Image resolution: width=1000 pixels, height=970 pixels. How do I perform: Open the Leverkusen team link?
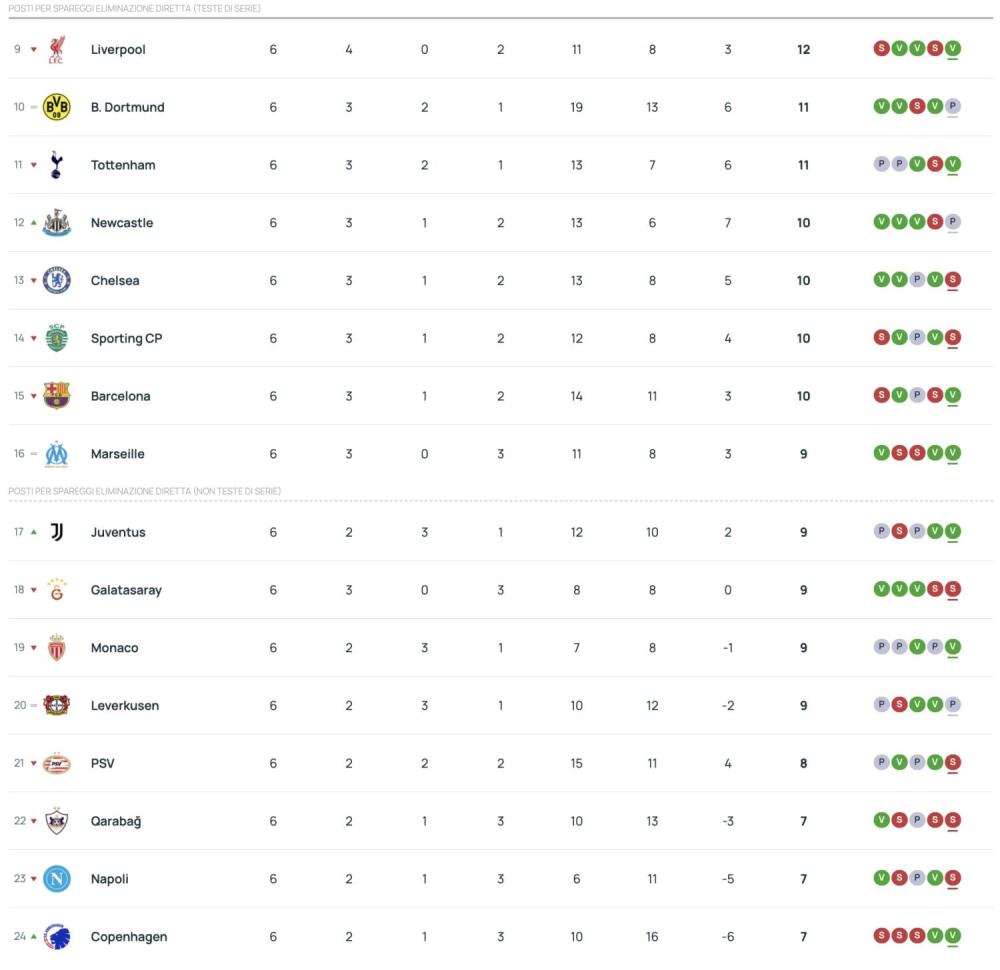coord(125,706)
